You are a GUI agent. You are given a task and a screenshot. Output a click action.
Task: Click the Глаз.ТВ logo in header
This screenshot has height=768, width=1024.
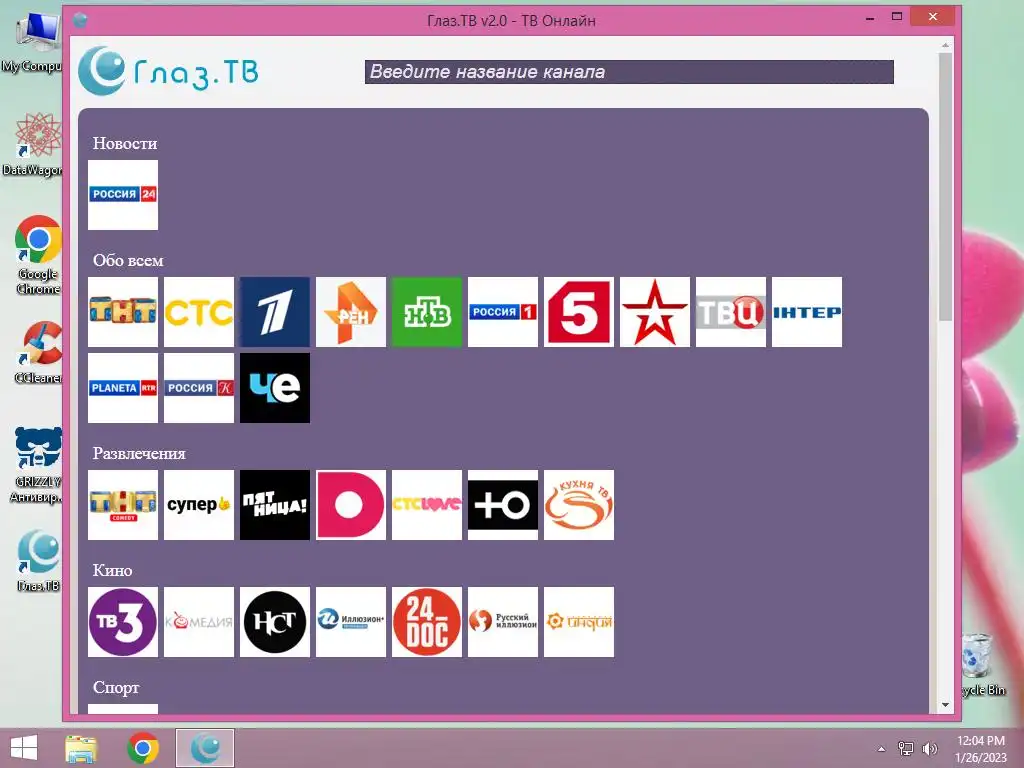pos(168,71)
